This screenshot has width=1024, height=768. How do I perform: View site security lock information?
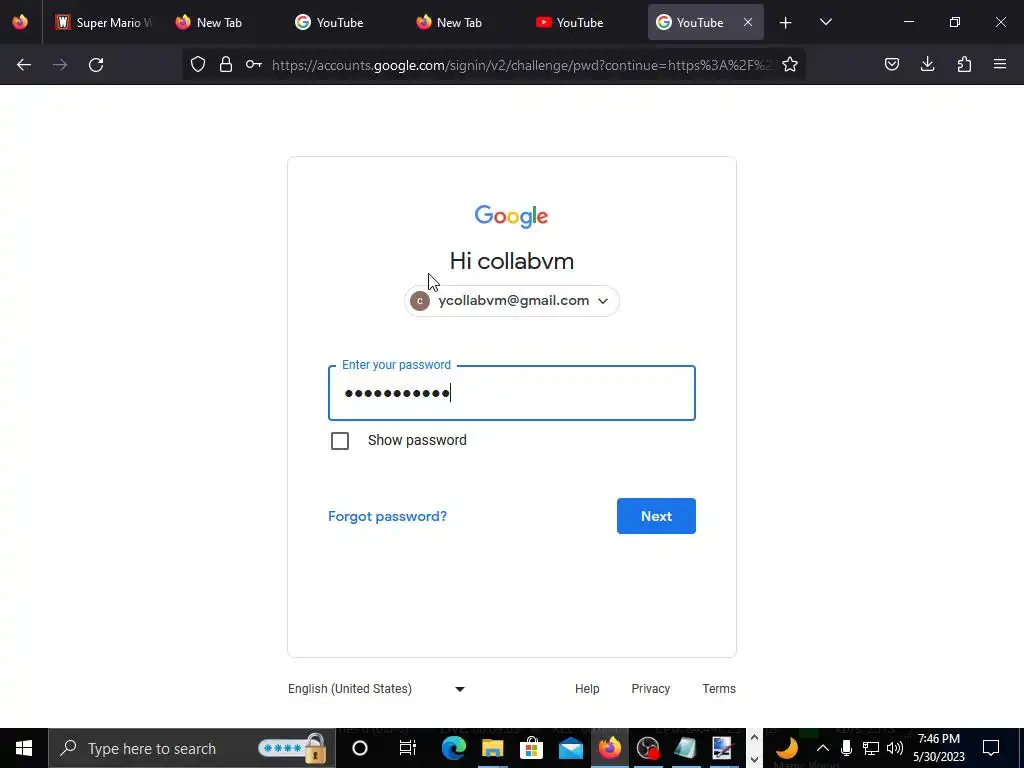click(226, 64)
